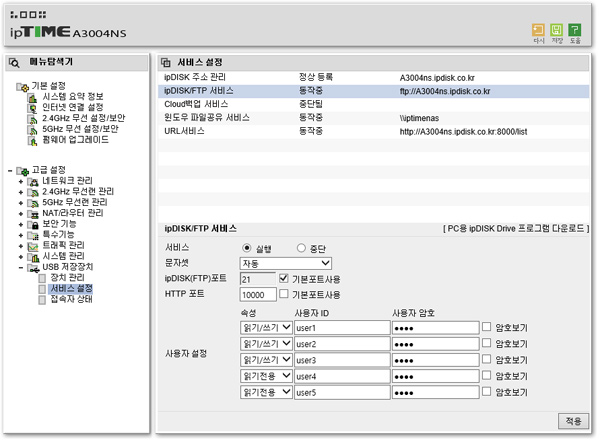Image resolution: width=600 pixels, height=442 pixels.
Task: Click the 2.4GHz 무선 설정/보안 icon
Action: coord(33,119)
